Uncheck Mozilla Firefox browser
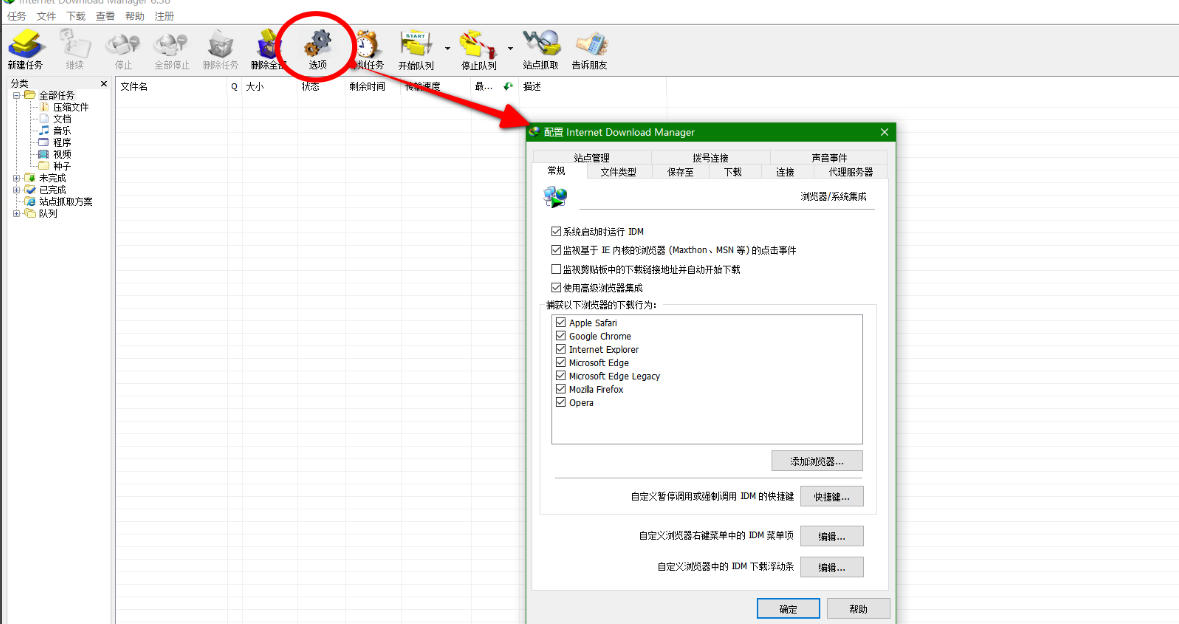This screenshot has height=624, width=1179. point(561,389)
